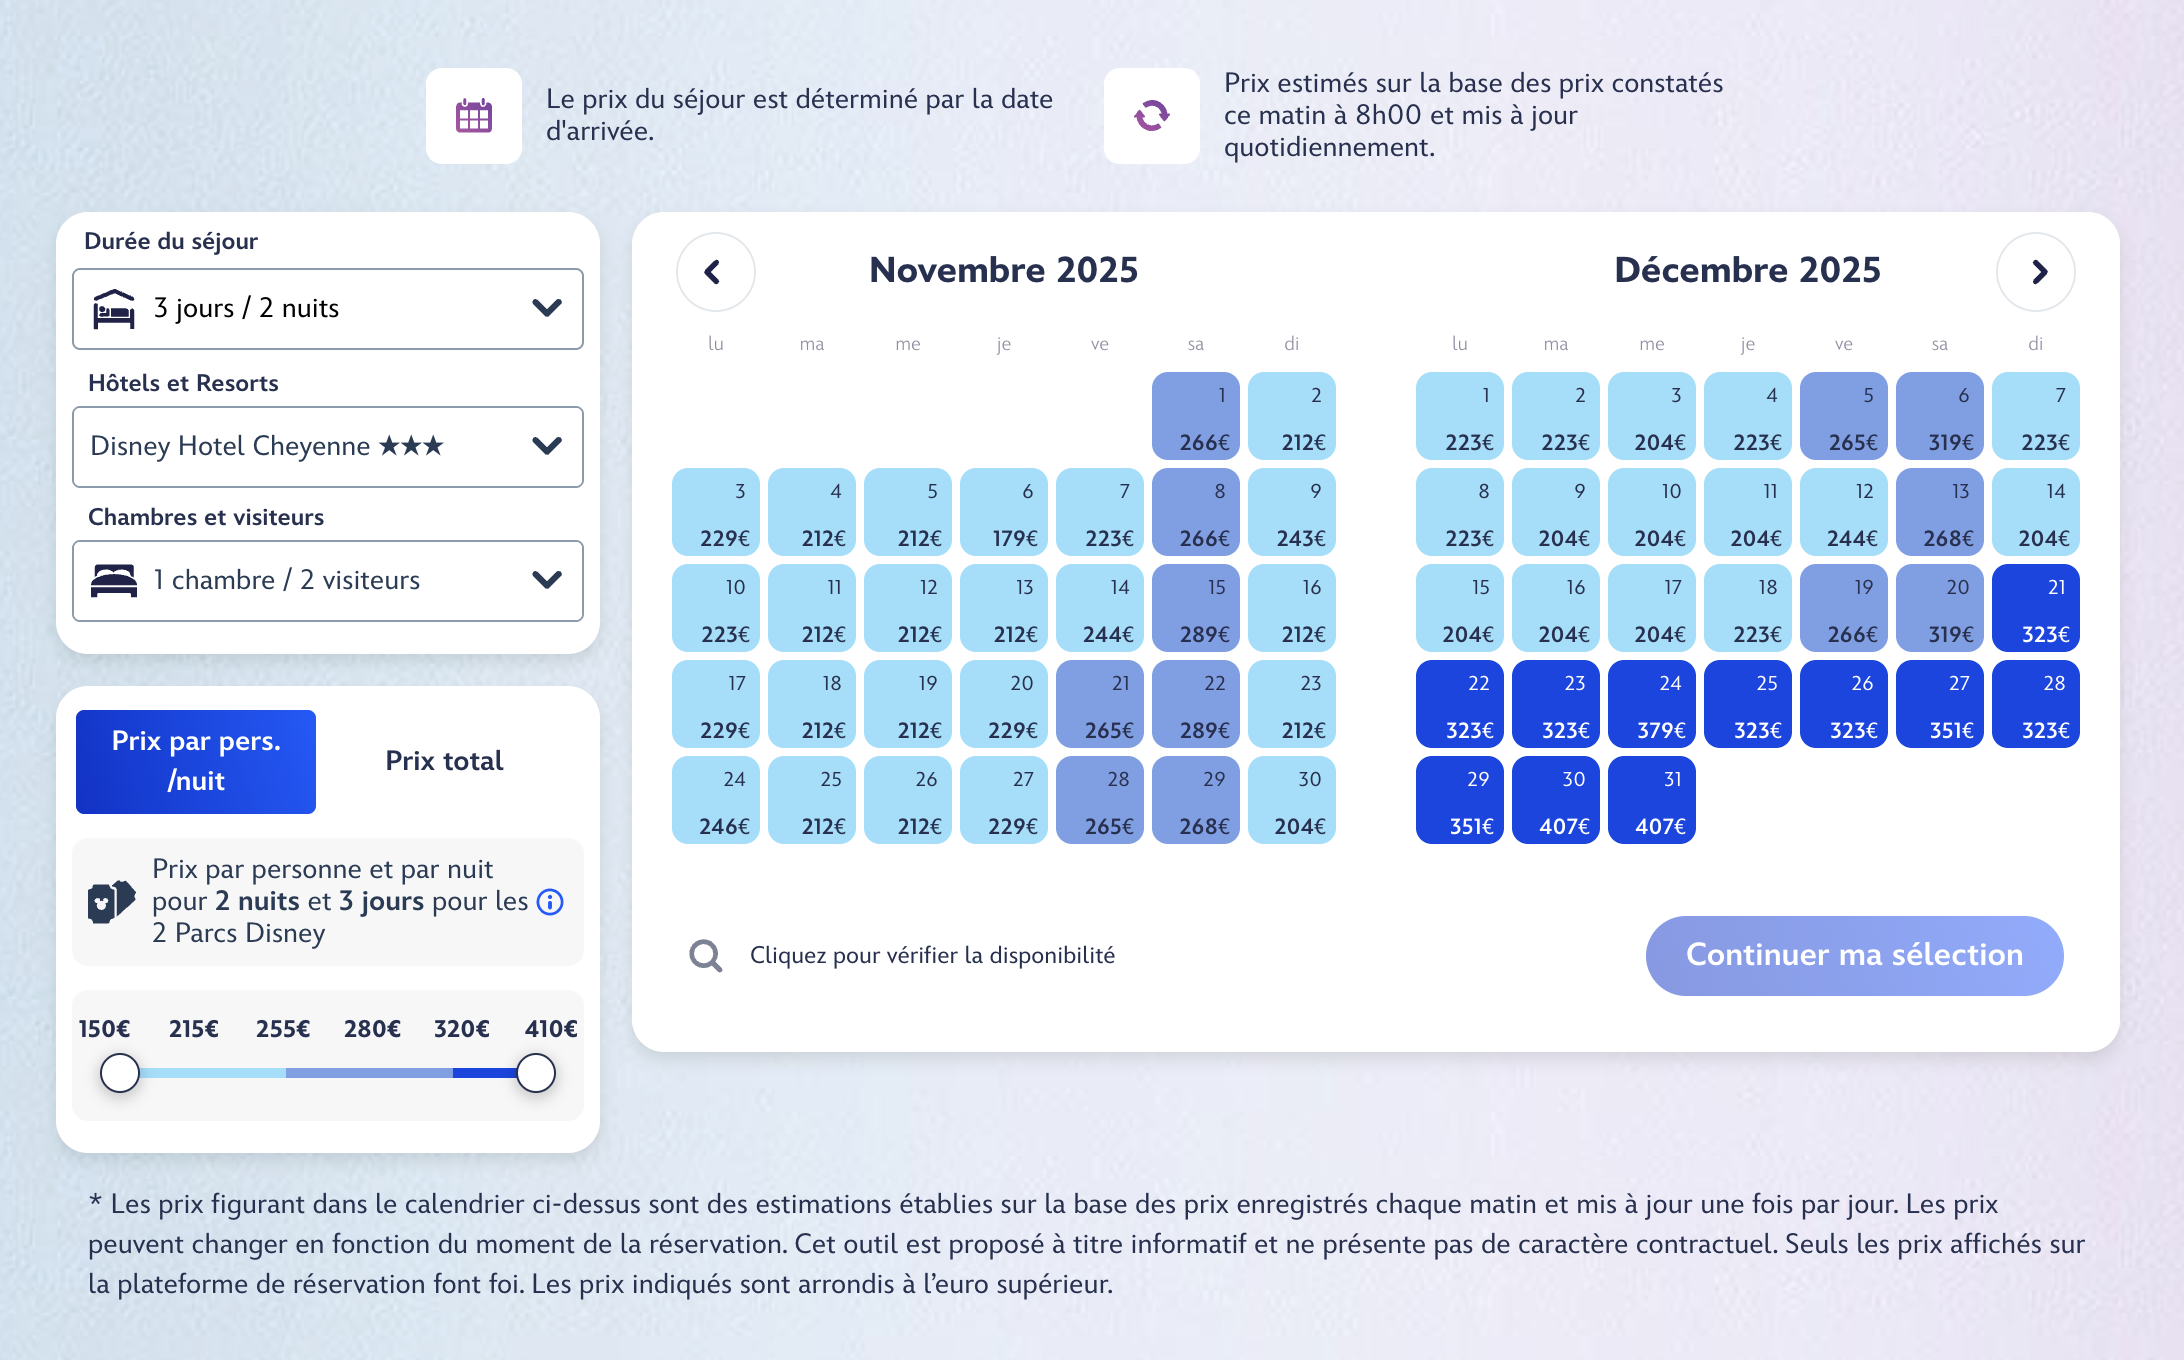Choose November 15 priced at 289€
2184x1360 pixels.
(x=1195, y=609)
